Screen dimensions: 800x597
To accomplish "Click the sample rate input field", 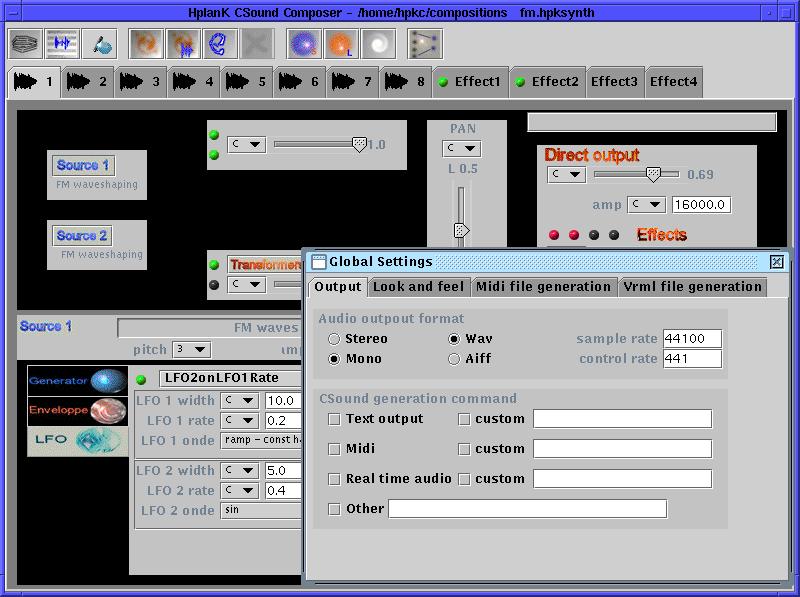I will [x=691, y=339].
